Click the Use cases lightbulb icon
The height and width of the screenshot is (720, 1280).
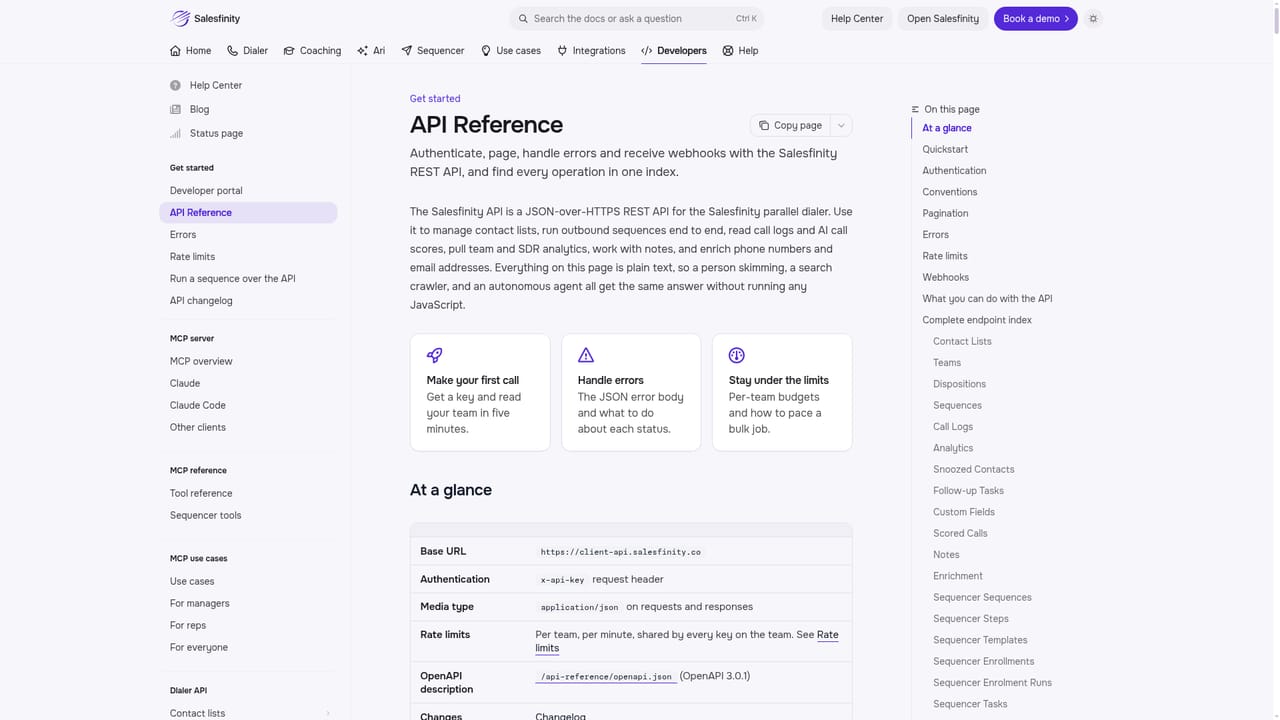coord(486,50)
